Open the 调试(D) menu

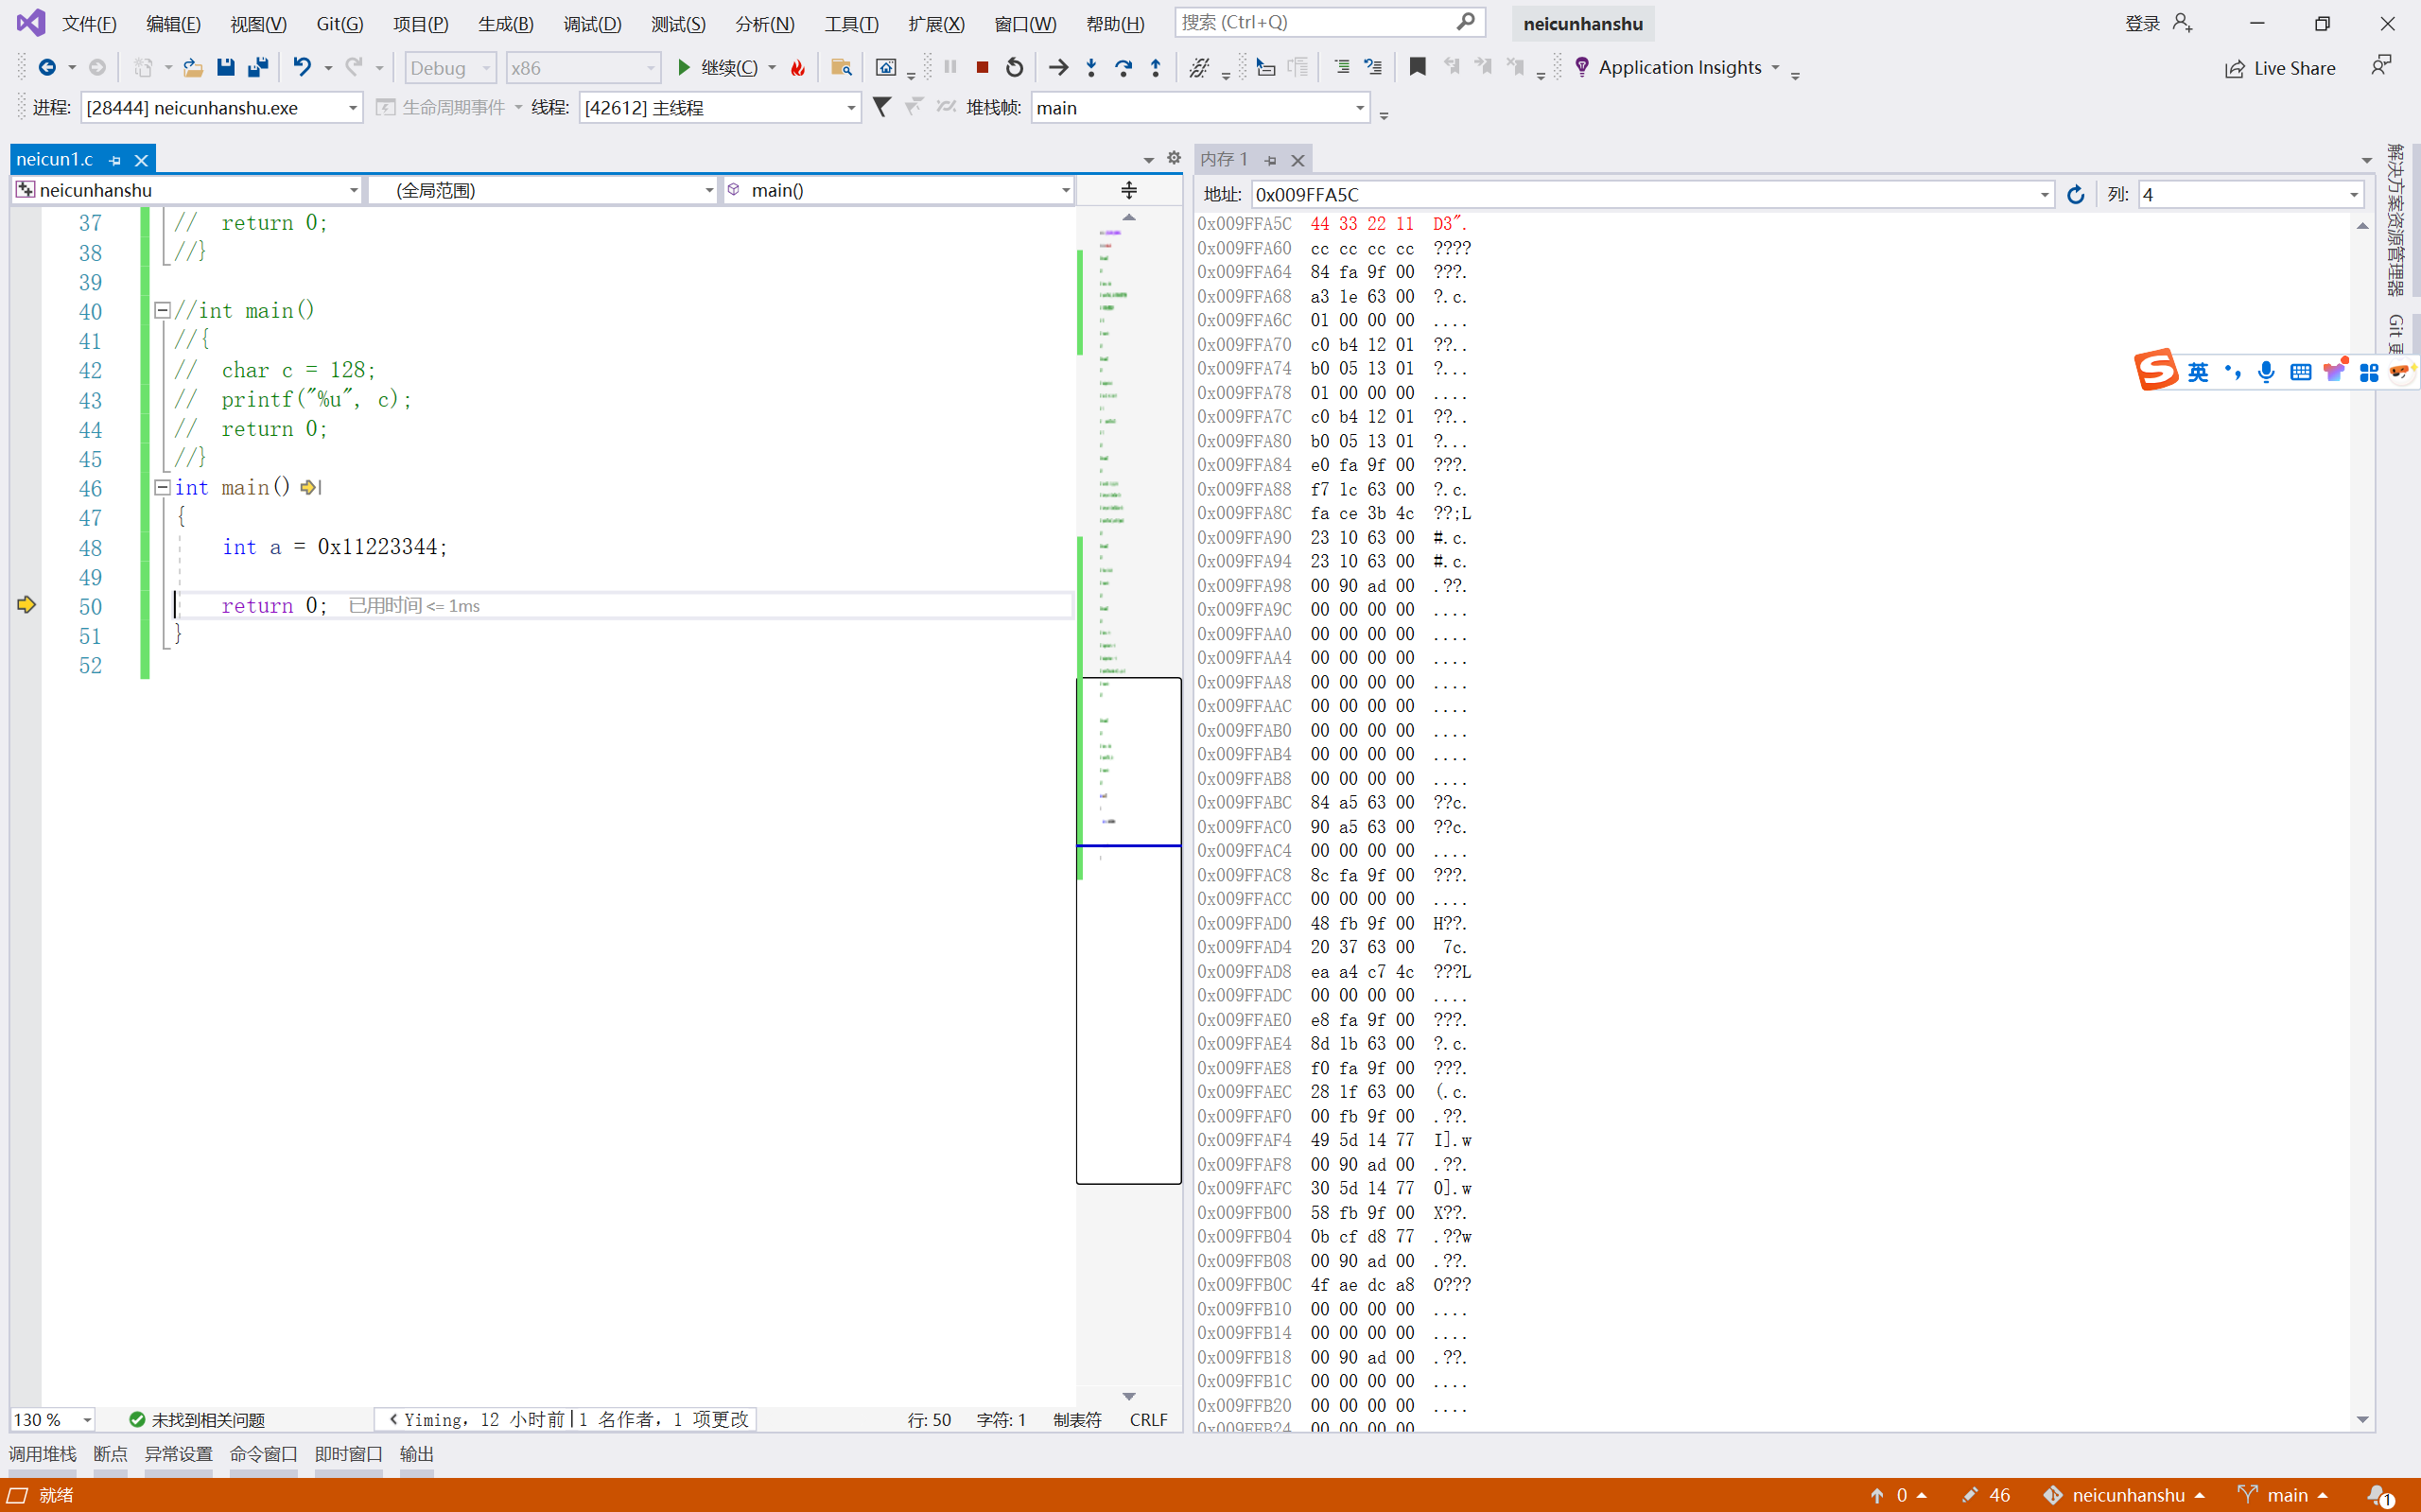click(x=592, y=23)
